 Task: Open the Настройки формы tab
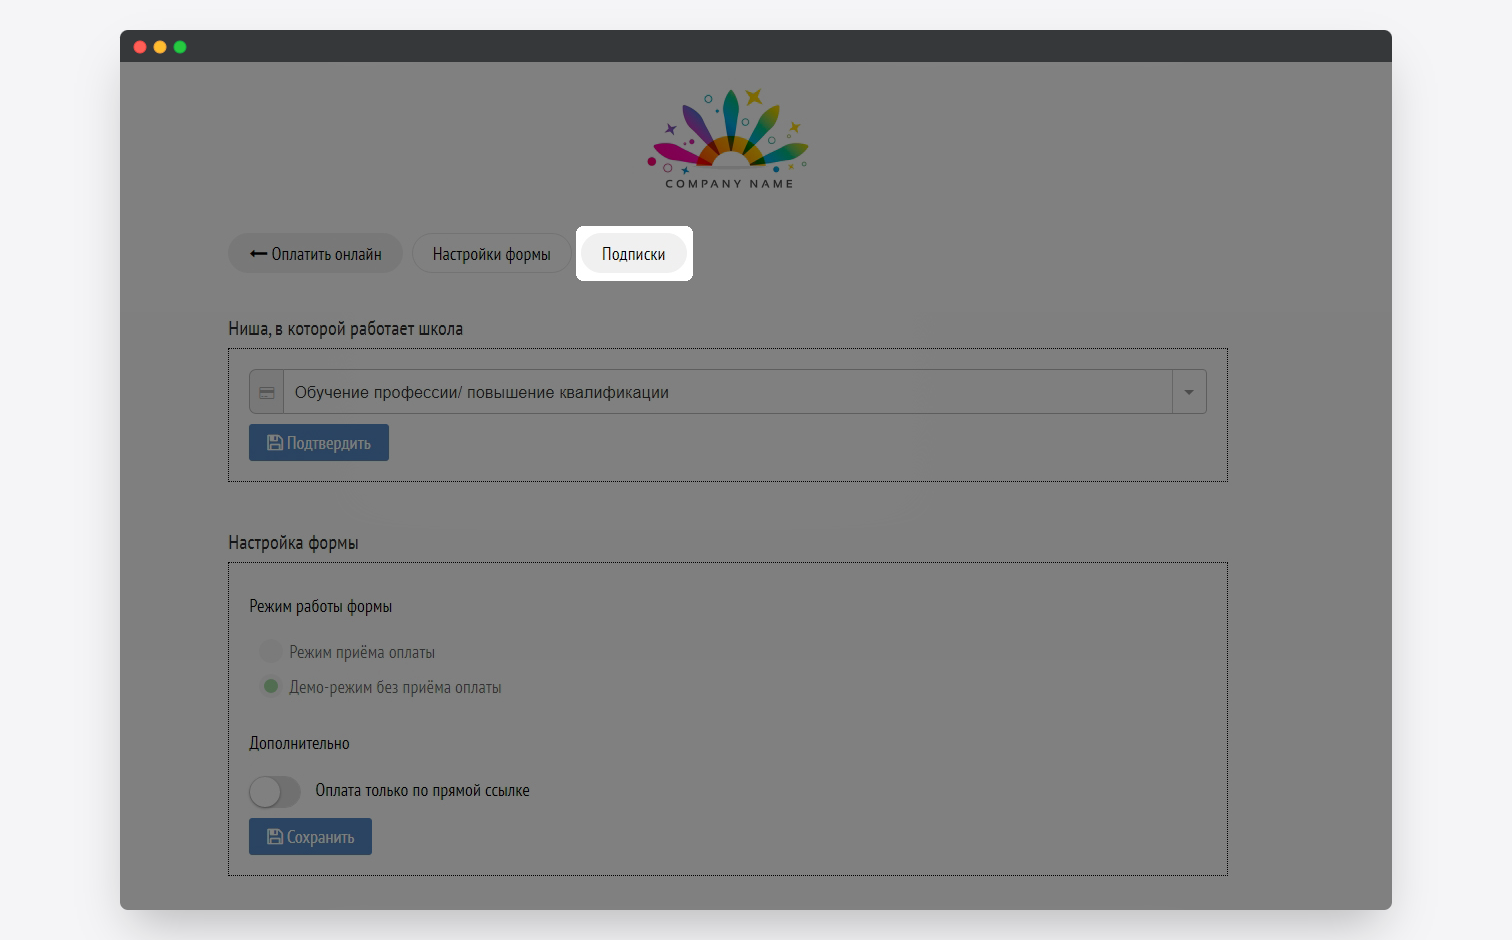(491, 254)
